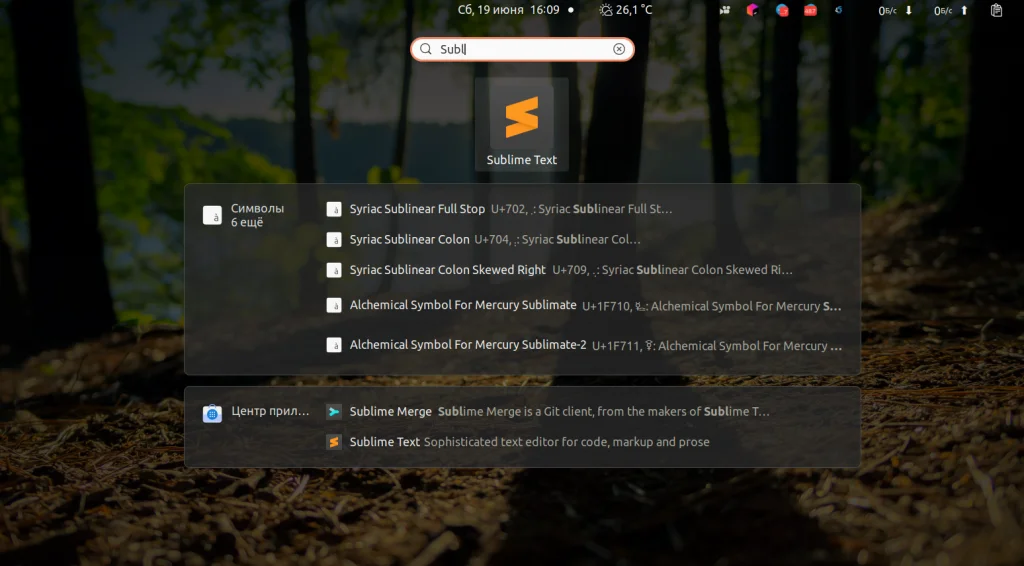Click character icon beside Mercury Sublimate-2
The height and width of the screenshot is (566, 1024).
pyautogui.click(x=334, y=345)
